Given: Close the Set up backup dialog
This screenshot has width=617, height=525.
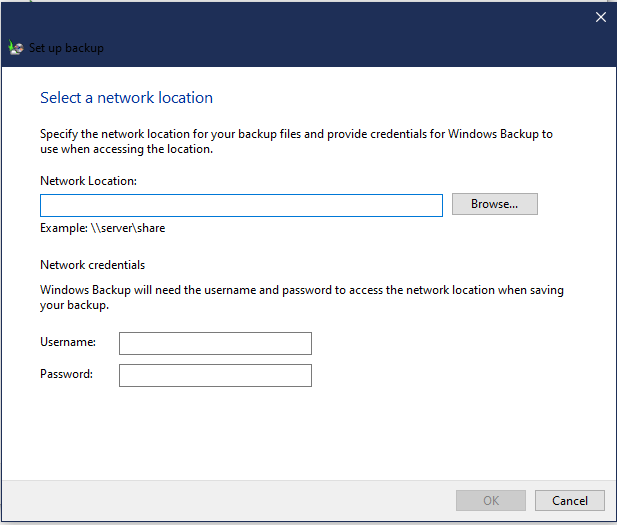Looking at the screenshot, I should click(x=600, y=17).
